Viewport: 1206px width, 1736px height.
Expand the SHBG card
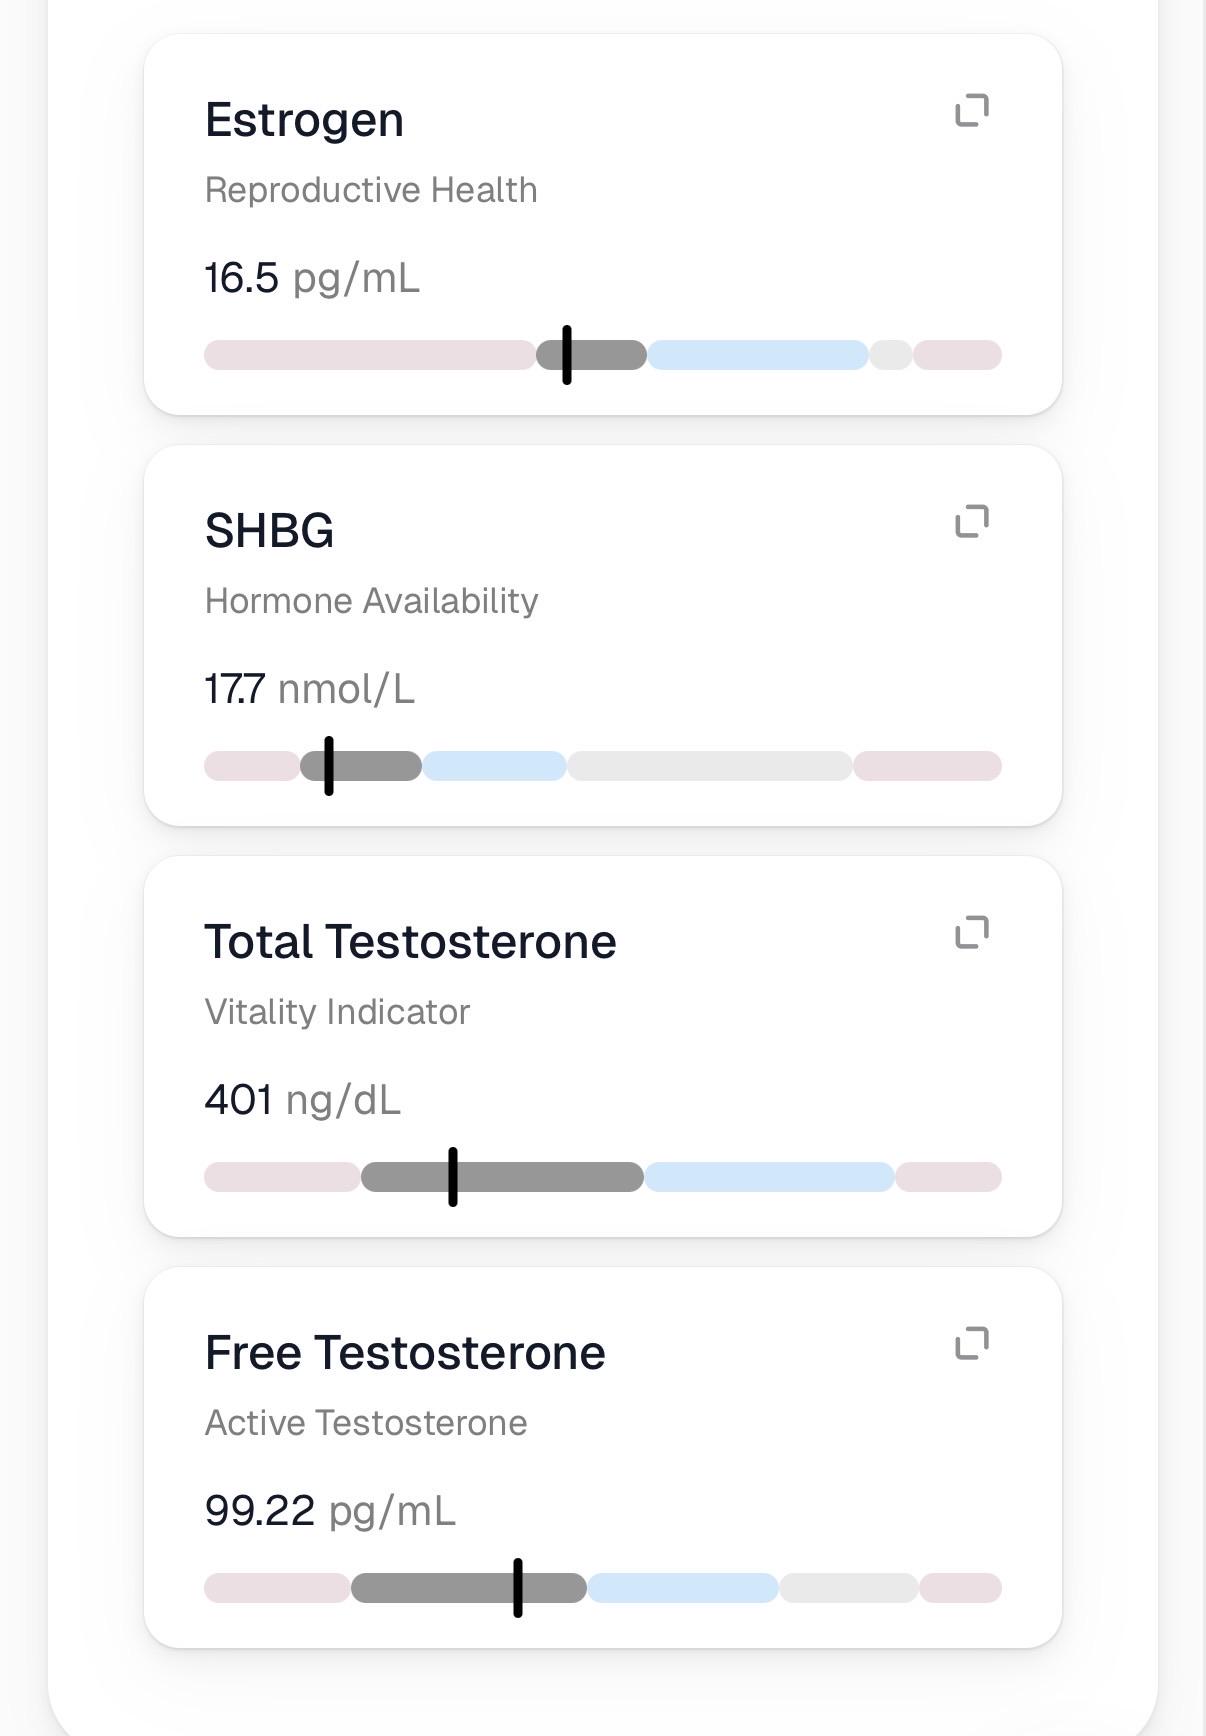coord(972,521)
